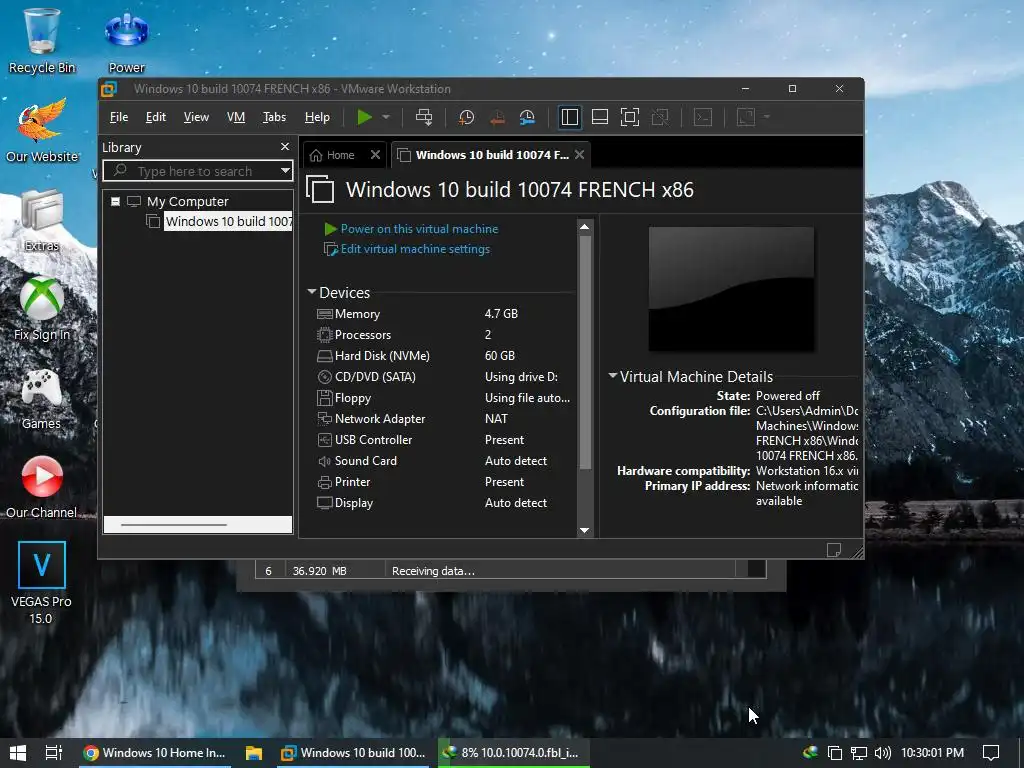Open the Library search dropdown arrow
The height and width of the screenshot is (768, 1024).
click(x=285, y=171)
